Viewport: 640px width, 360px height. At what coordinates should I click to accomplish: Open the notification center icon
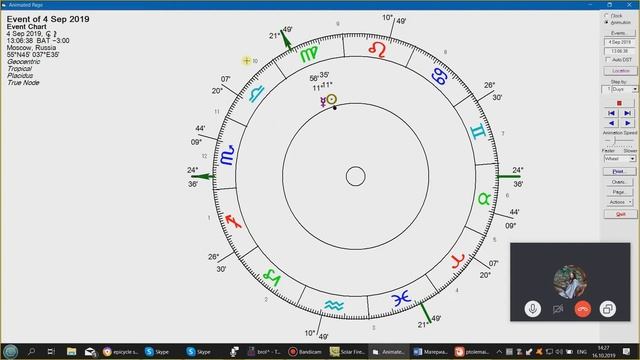click(x=627, y=351)
